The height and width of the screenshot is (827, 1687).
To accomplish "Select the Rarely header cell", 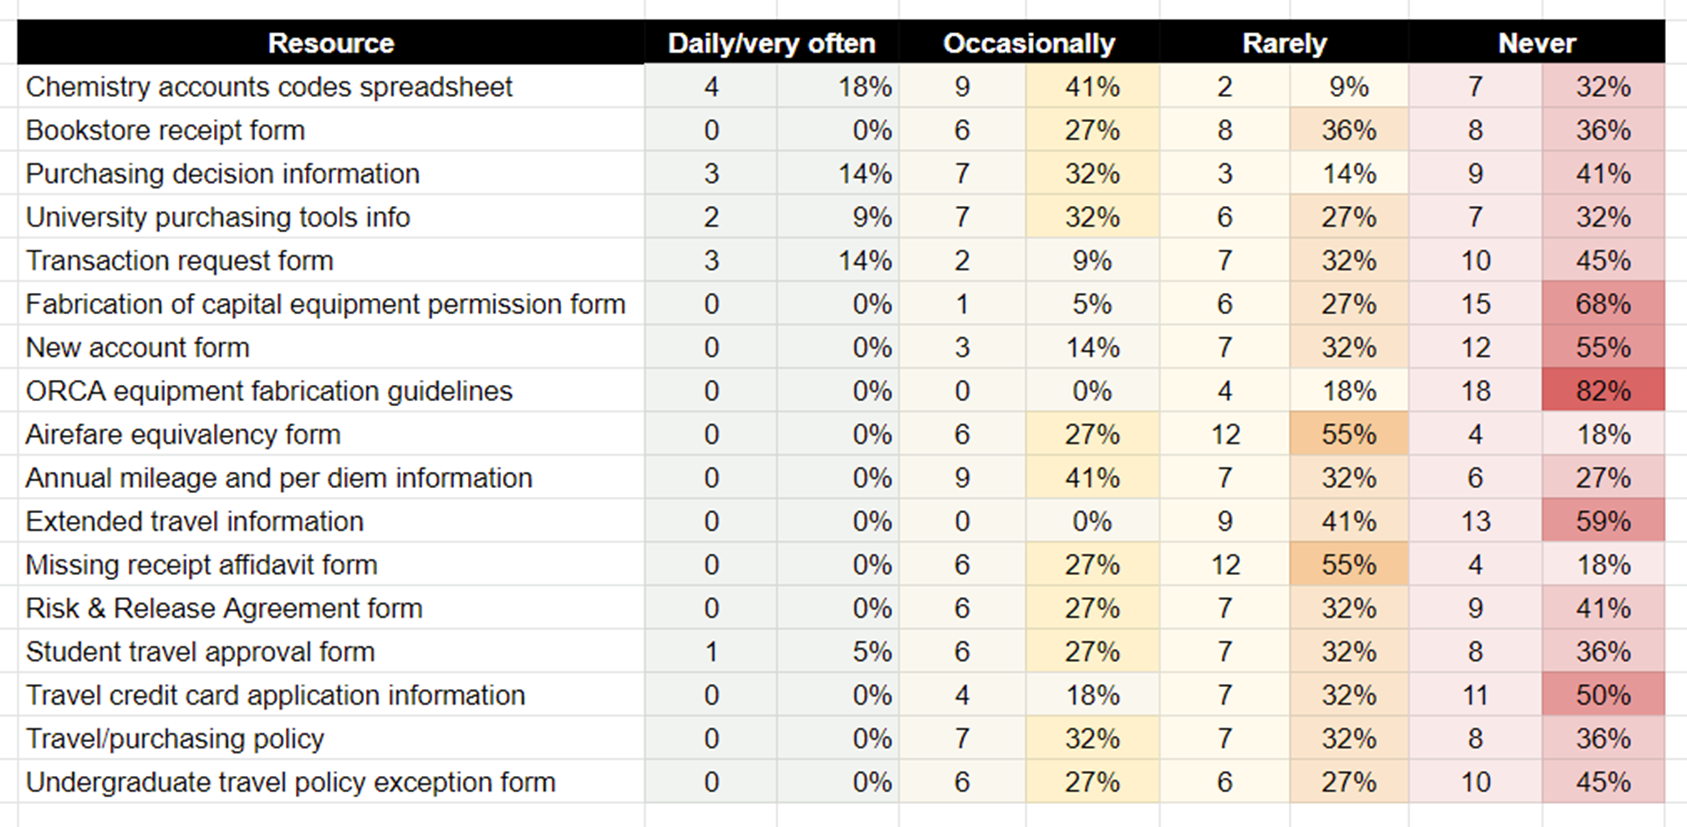I will pyautogui.click(x=1284, y=43).
